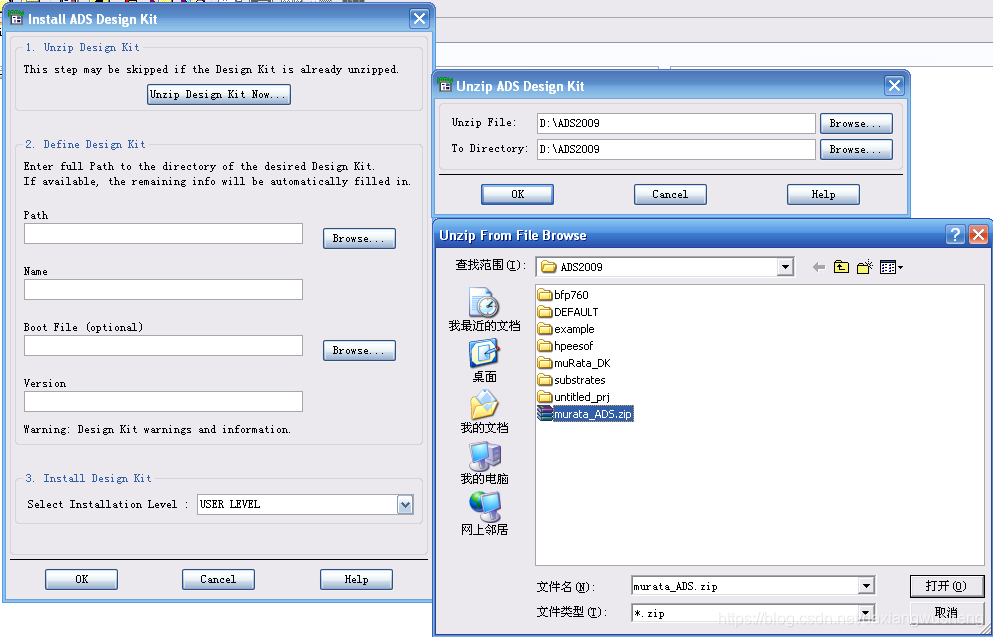Click the Install ADS Design Kit title icon
This screenshot has height=637, width=993.
pyautogui.click(x=17, y=18)
